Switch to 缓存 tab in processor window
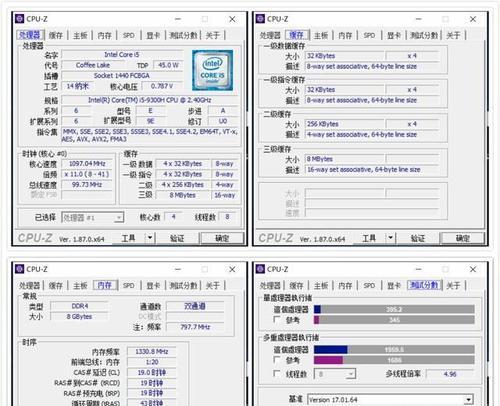Viewport: 500px width, 406px height. tap(55, 35)
